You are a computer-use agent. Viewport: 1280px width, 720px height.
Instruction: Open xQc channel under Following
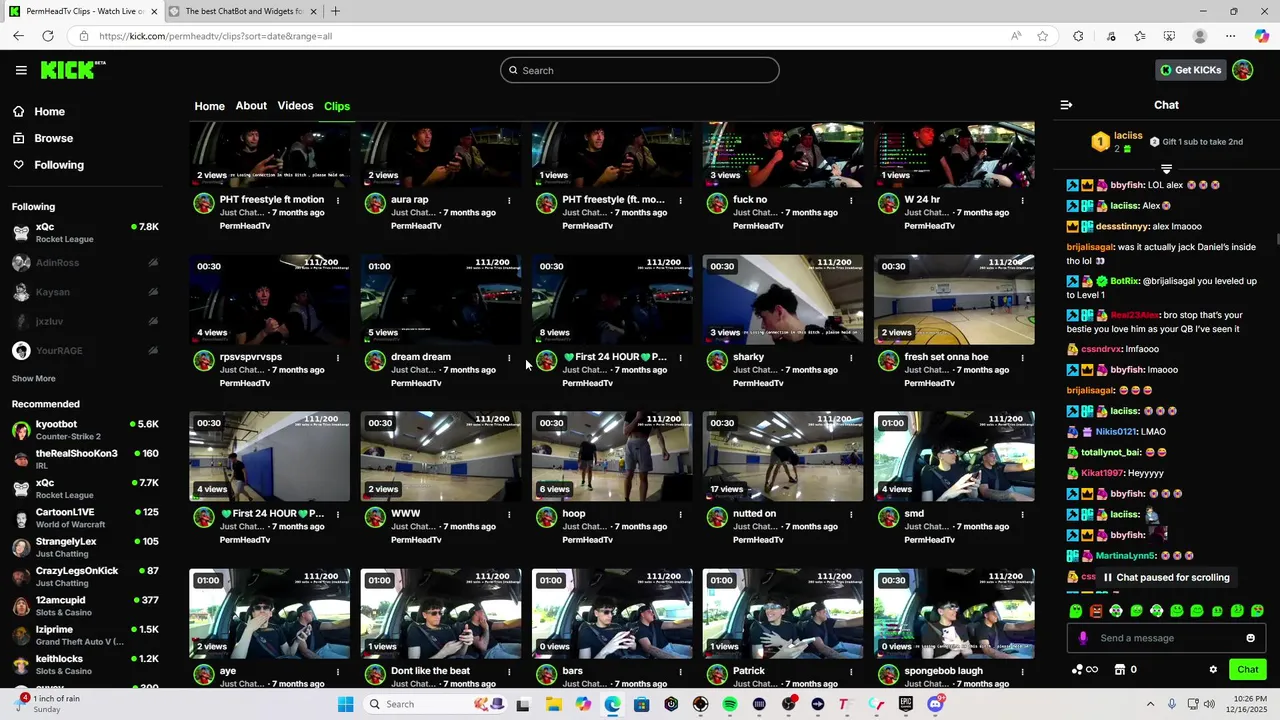point(85,233)
